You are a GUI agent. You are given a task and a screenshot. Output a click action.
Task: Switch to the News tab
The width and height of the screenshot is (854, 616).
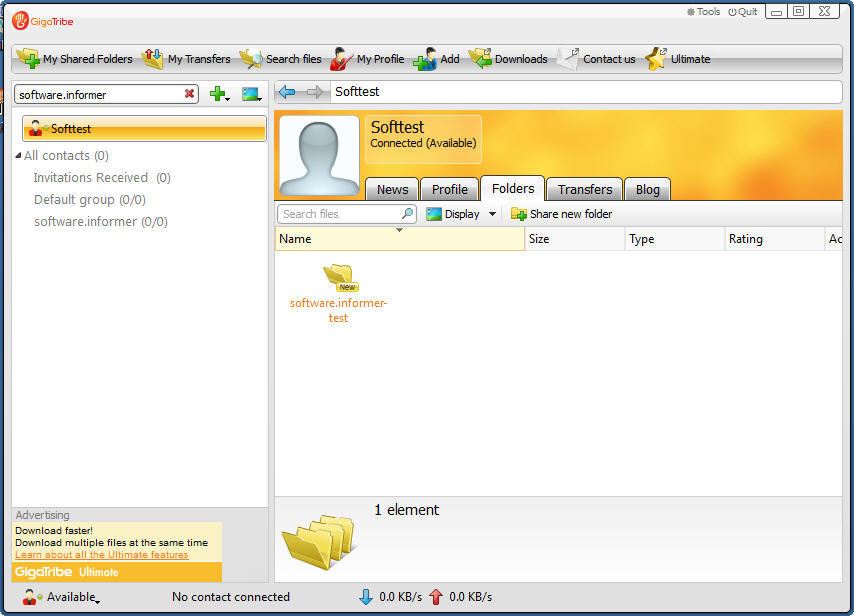(x=392, y=189)
